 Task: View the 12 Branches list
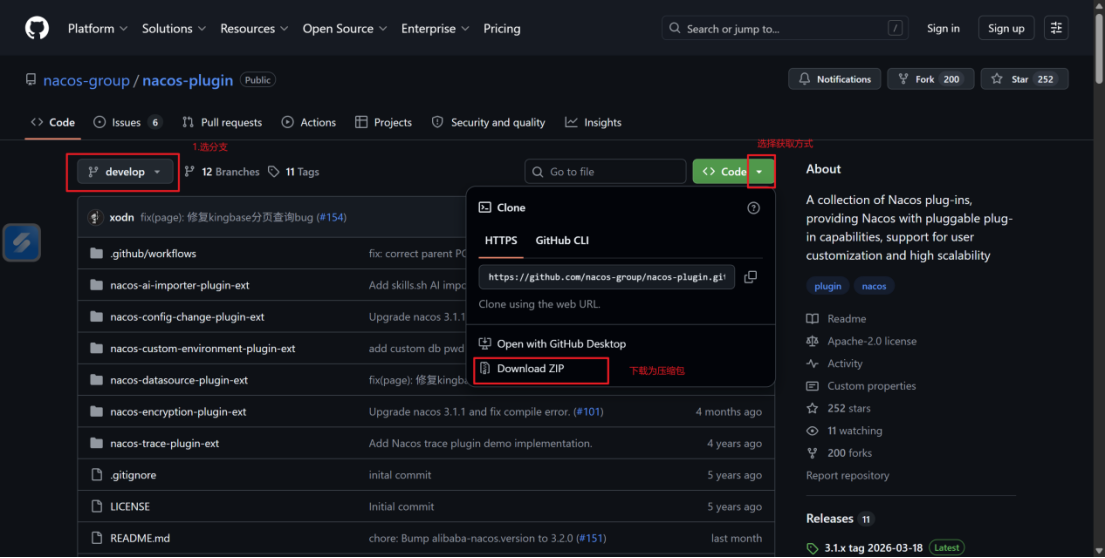click(221, 172)
